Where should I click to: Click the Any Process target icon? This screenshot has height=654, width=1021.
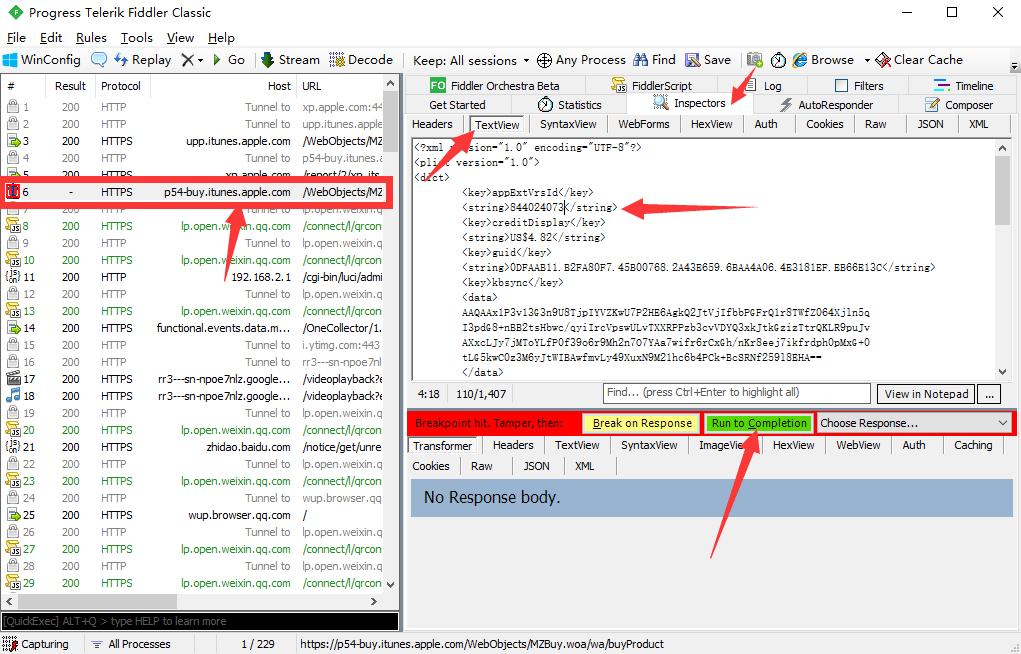[x=544, y=60]
